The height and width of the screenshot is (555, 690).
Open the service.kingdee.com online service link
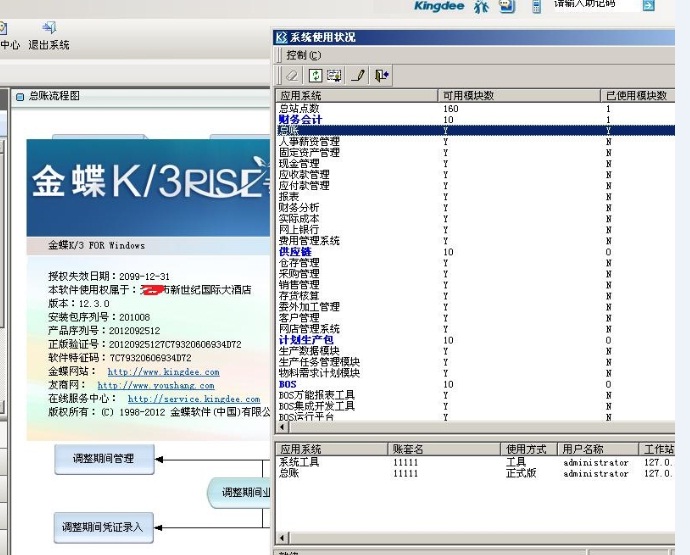[193, 399]
